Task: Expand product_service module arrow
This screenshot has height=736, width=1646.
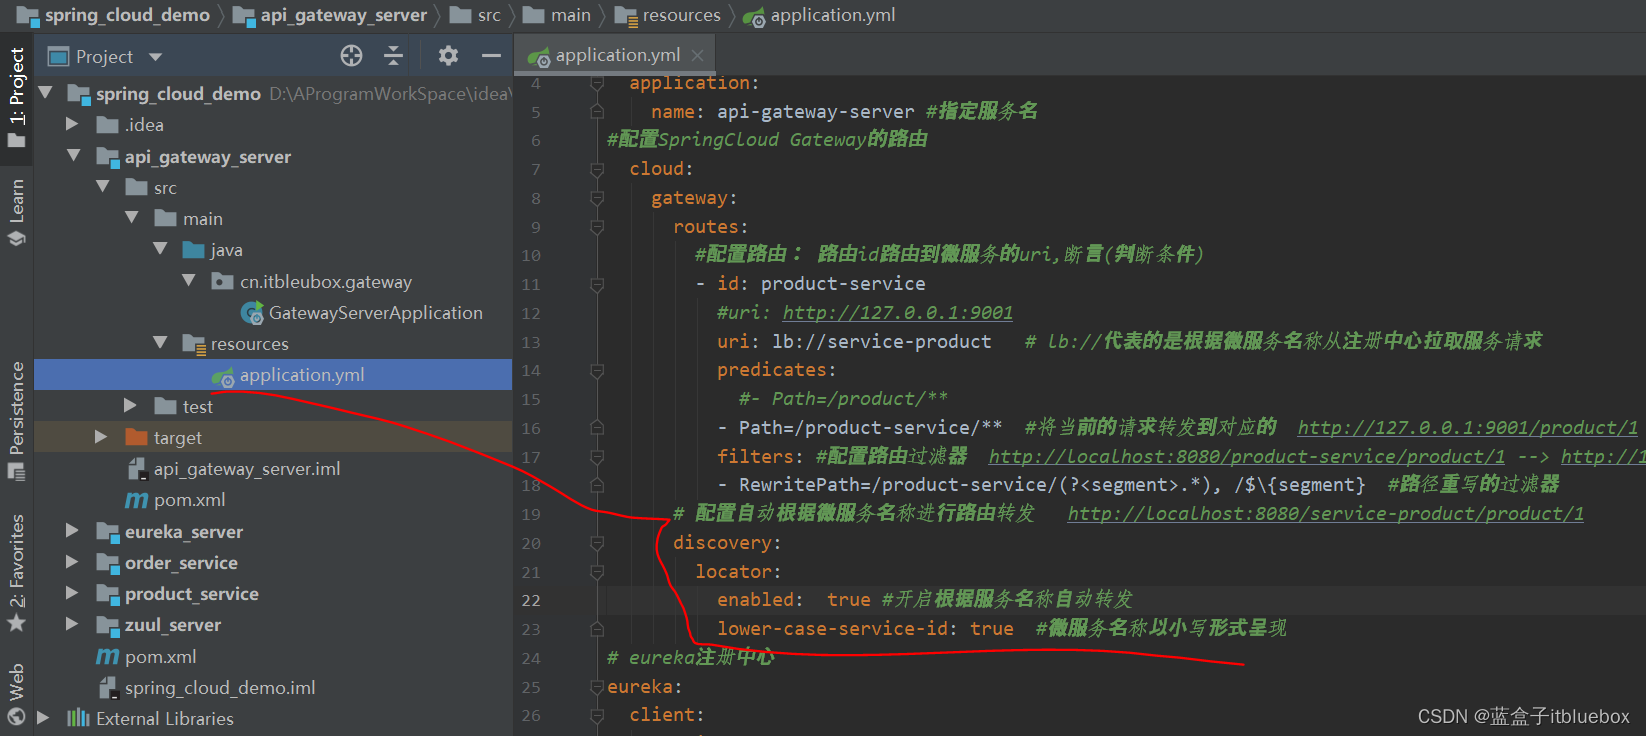Action: pyautogui.click(x=72, y=593)
